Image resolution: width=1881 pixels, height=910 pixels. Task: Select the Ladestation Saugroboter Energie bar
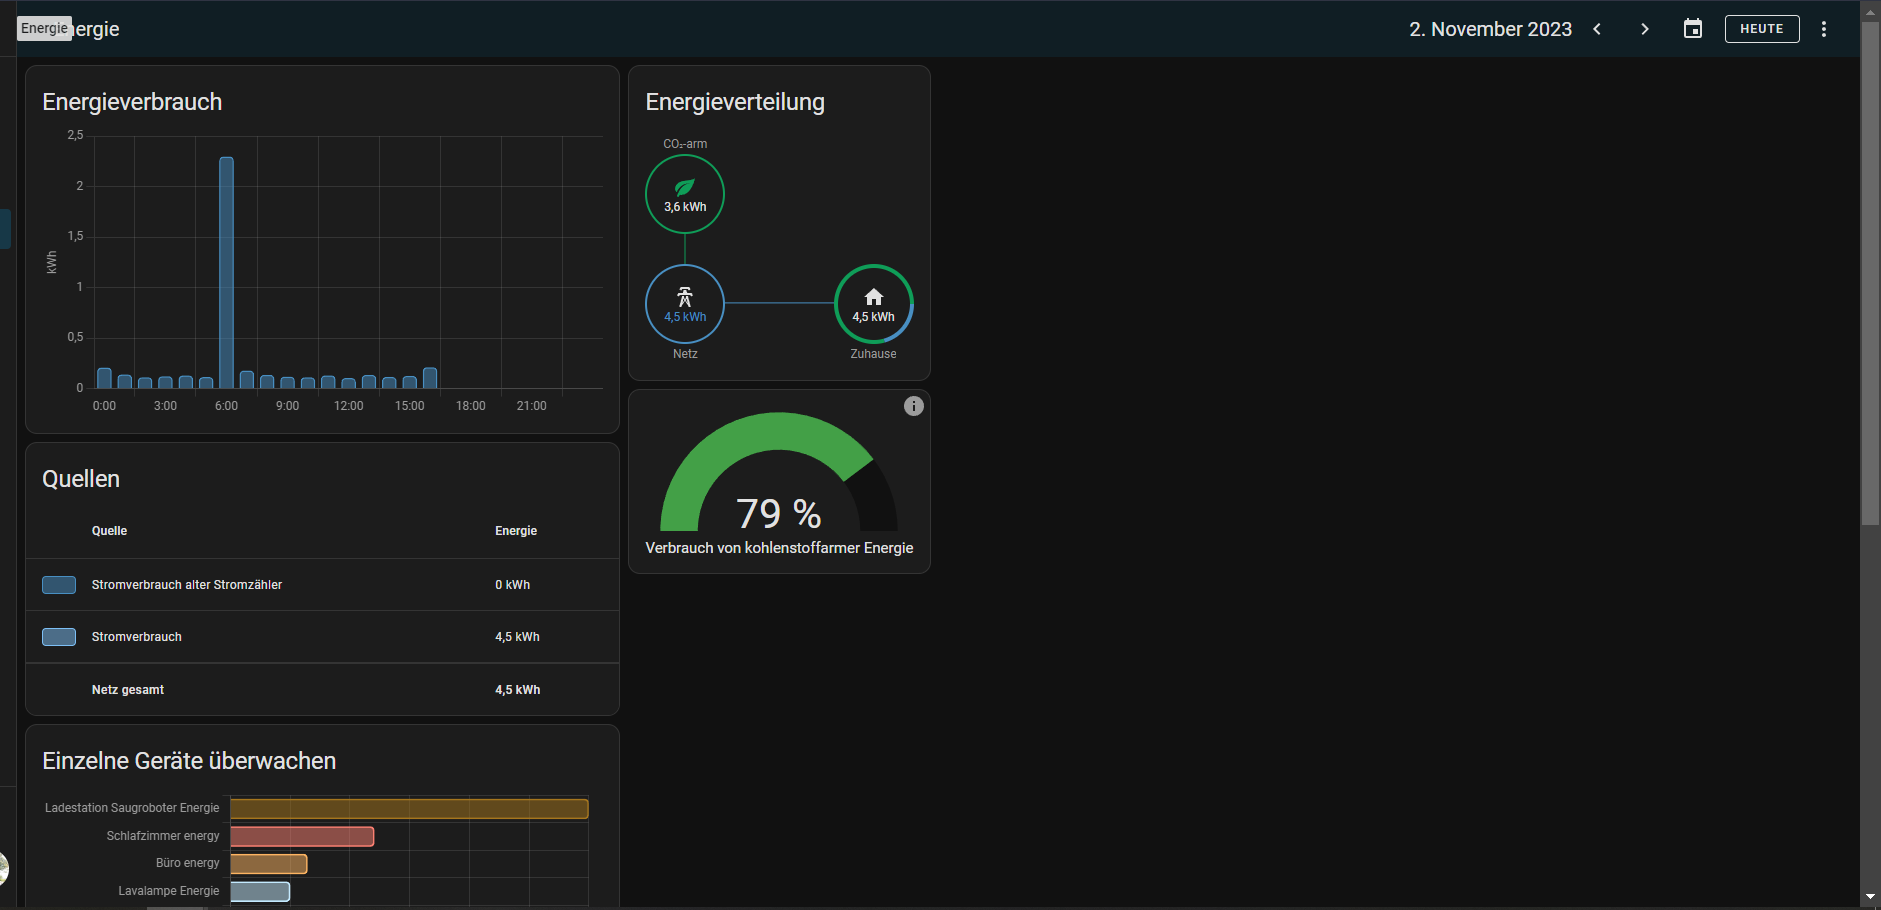coord(409,808)
